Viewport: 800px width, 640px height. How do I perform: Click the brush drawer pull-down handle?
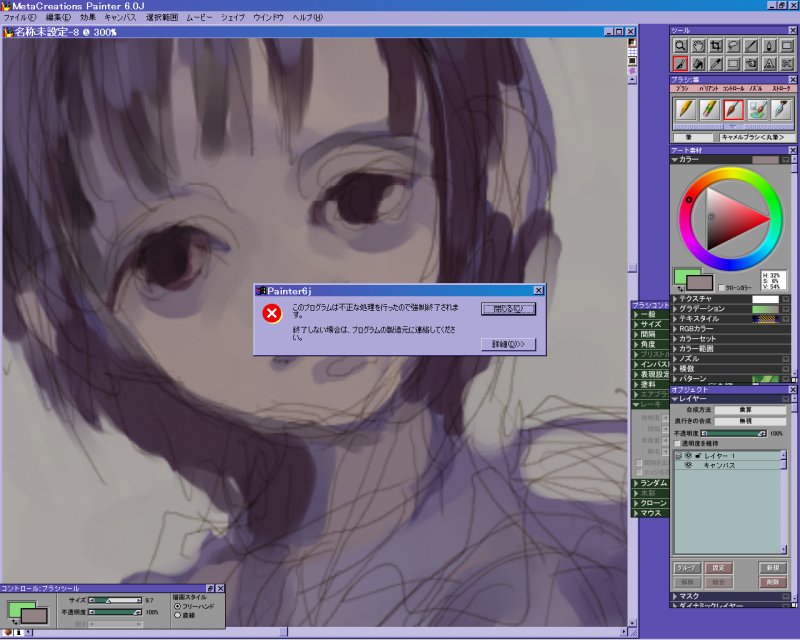(x=733, y=126)
